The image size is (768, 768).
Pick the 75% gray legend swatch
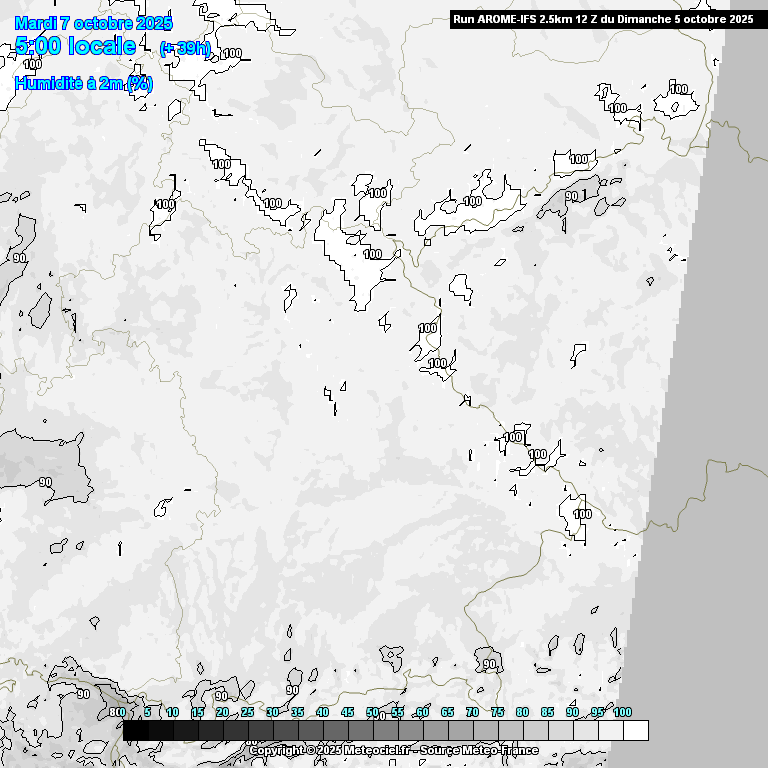tap(511, 731)
